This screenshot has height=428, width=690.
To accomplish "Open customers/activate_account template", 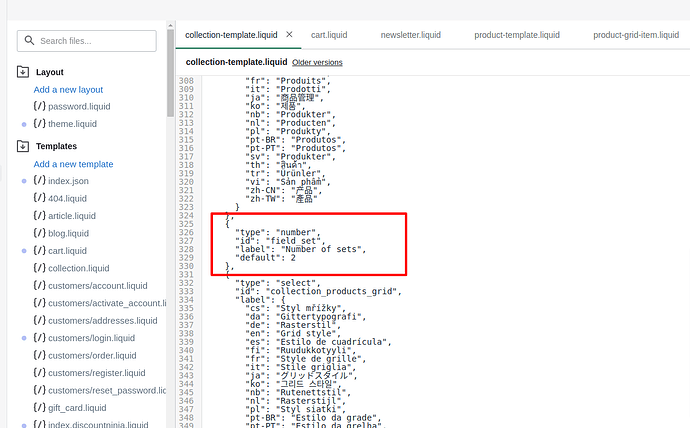I will point(107,303).
